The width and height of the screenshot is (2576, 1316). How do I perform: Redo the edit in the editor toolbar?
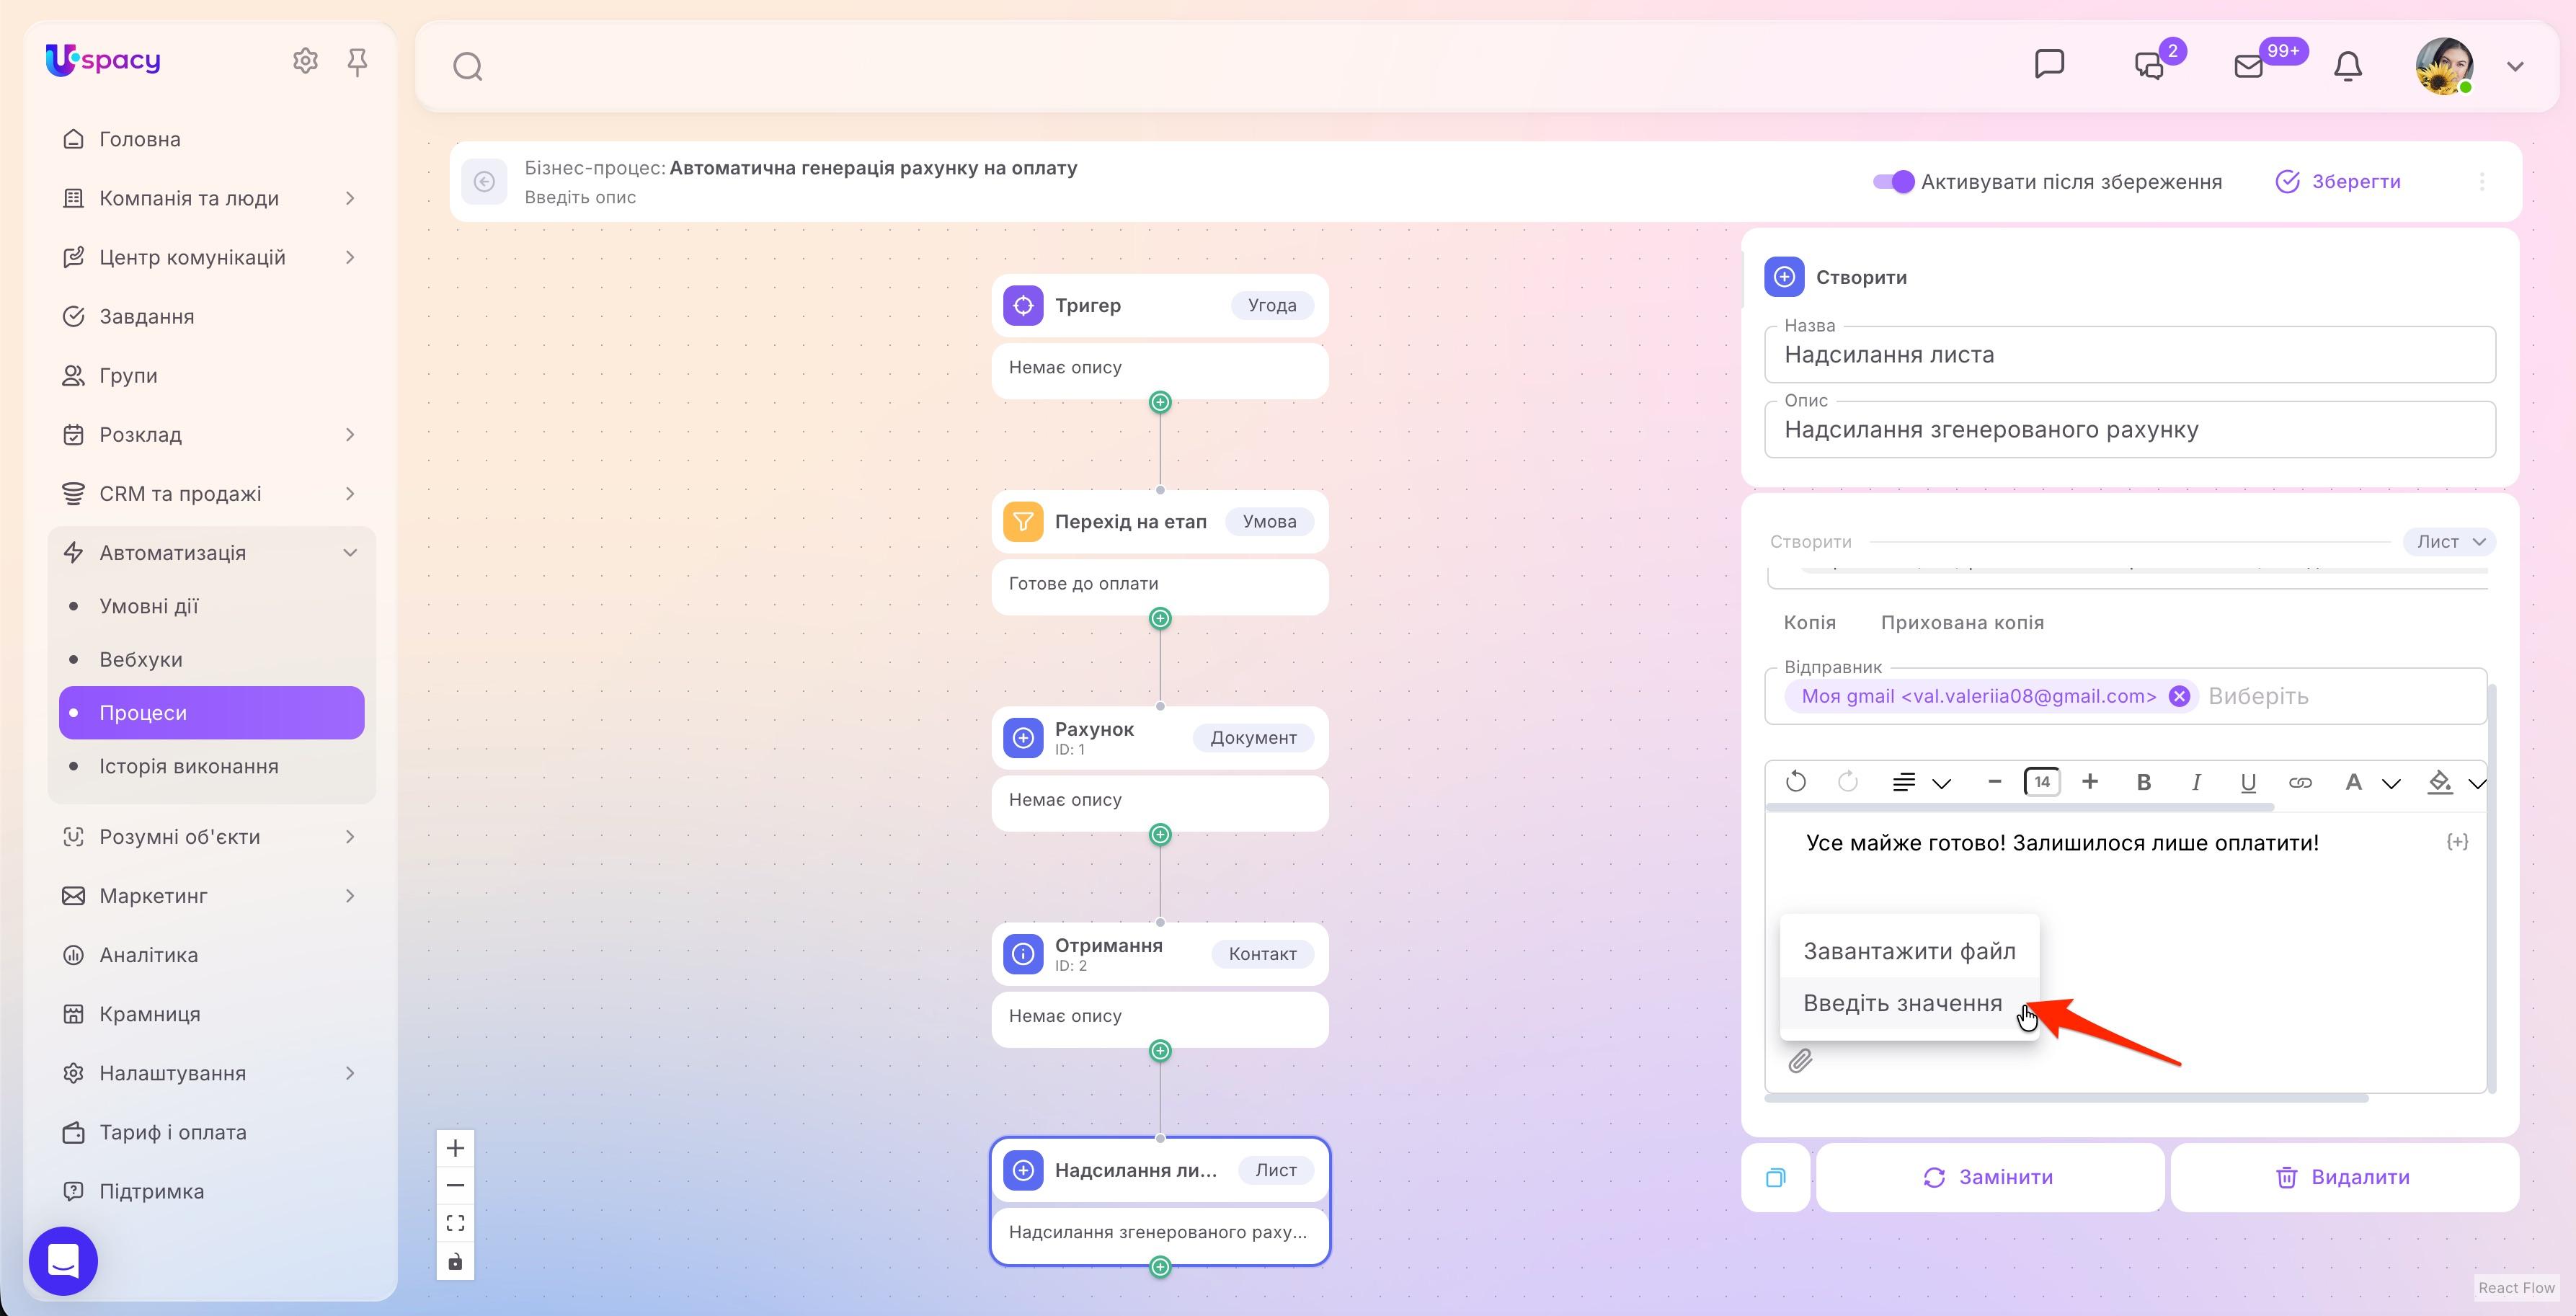point(1847,782)
